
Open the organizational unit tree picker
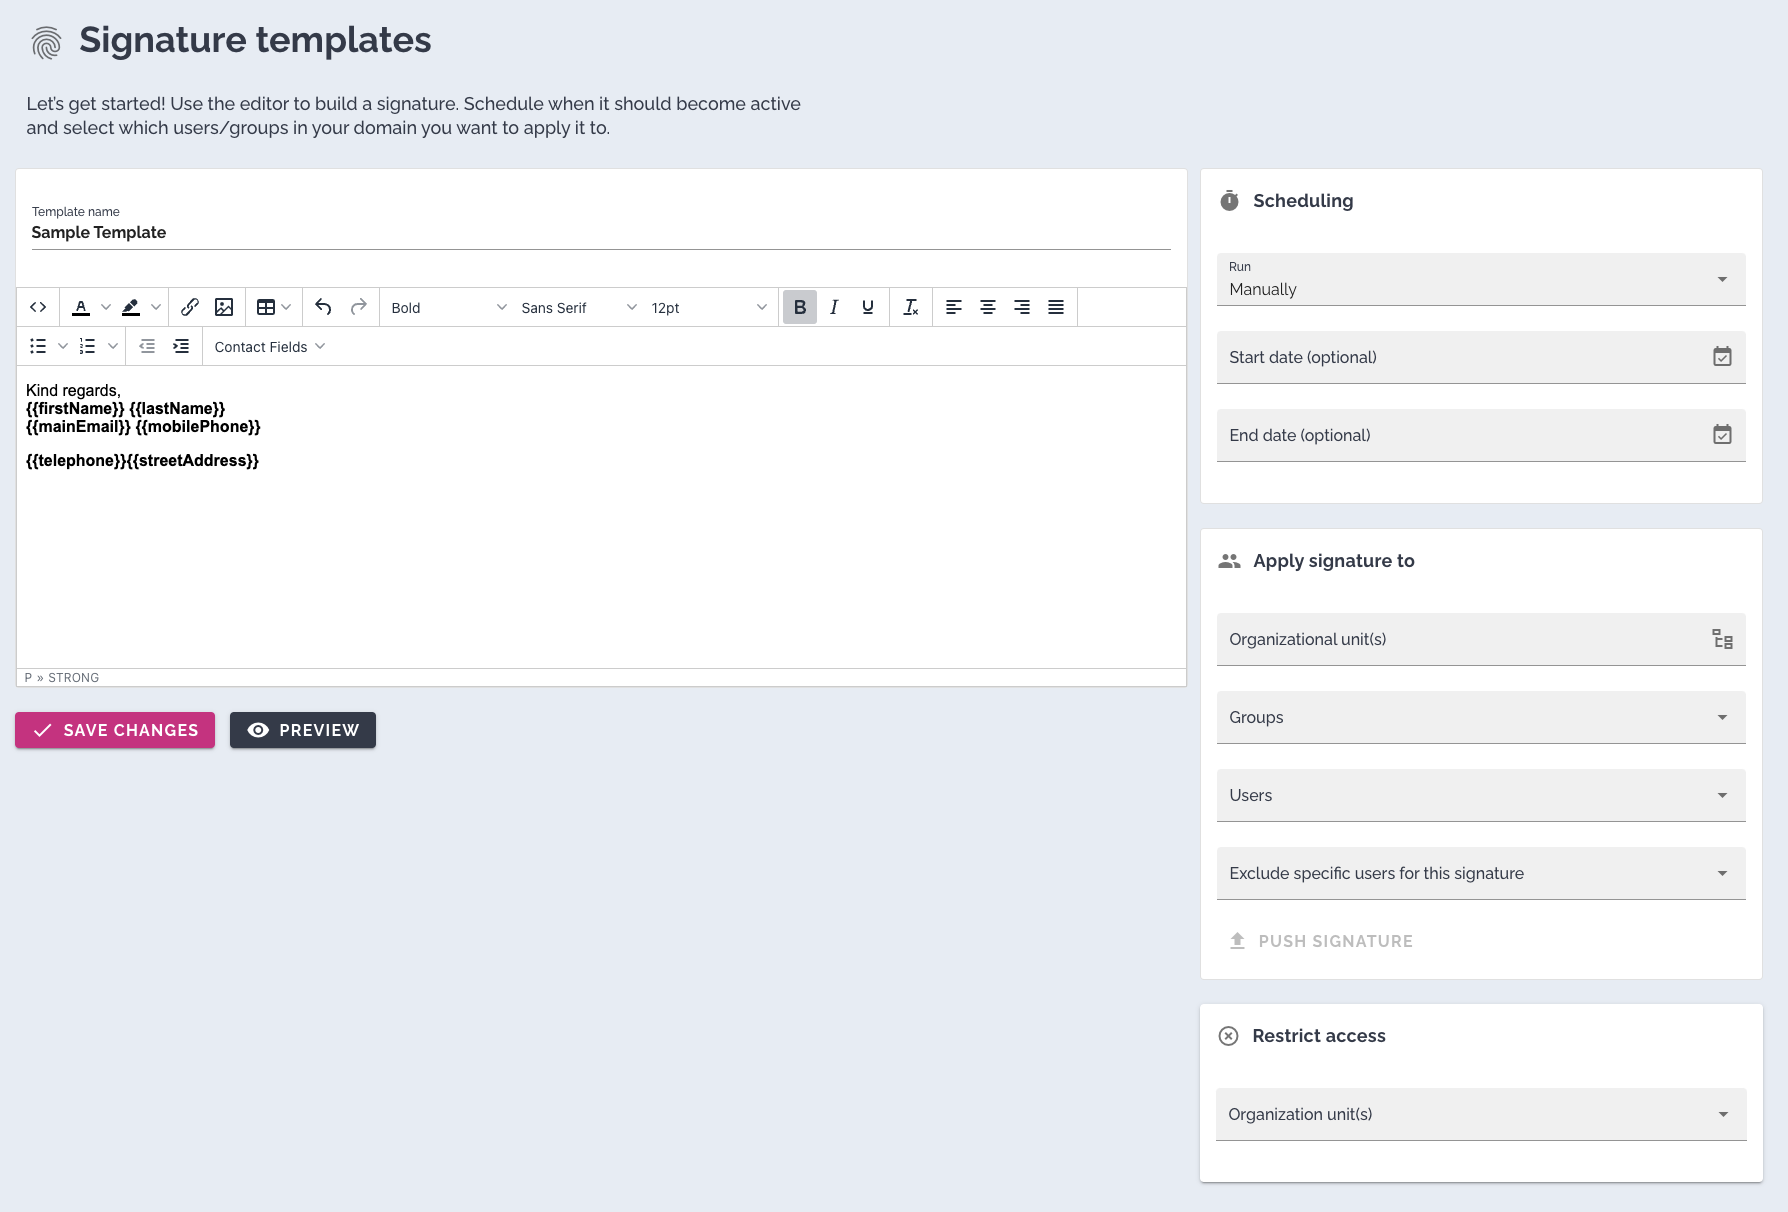click(1722, 639)
